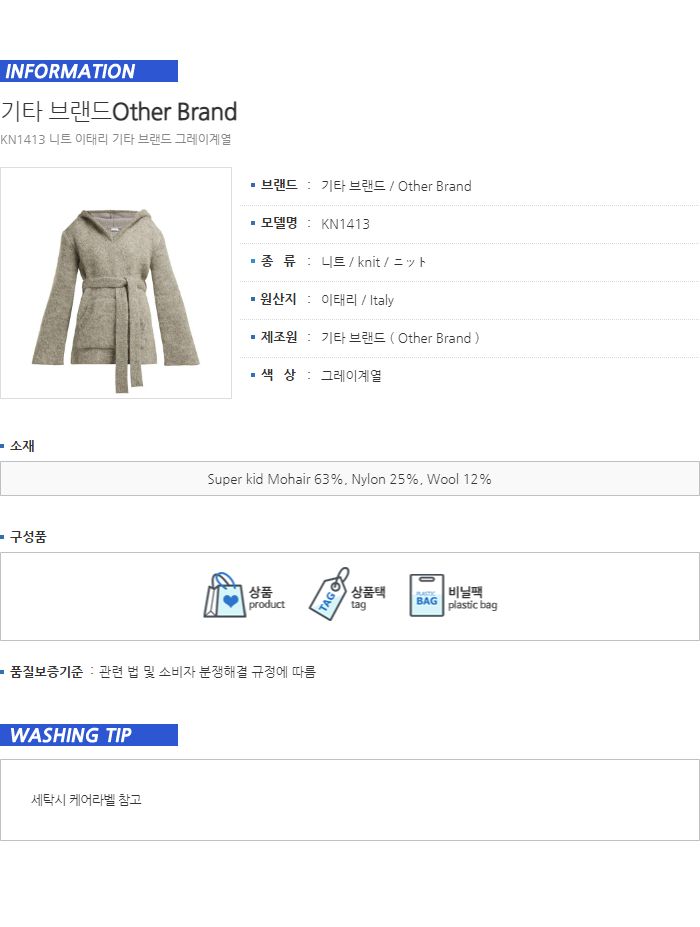
Task: Click the care label washing instruction text
Action: pyautogui.click(x=86, y=800)
